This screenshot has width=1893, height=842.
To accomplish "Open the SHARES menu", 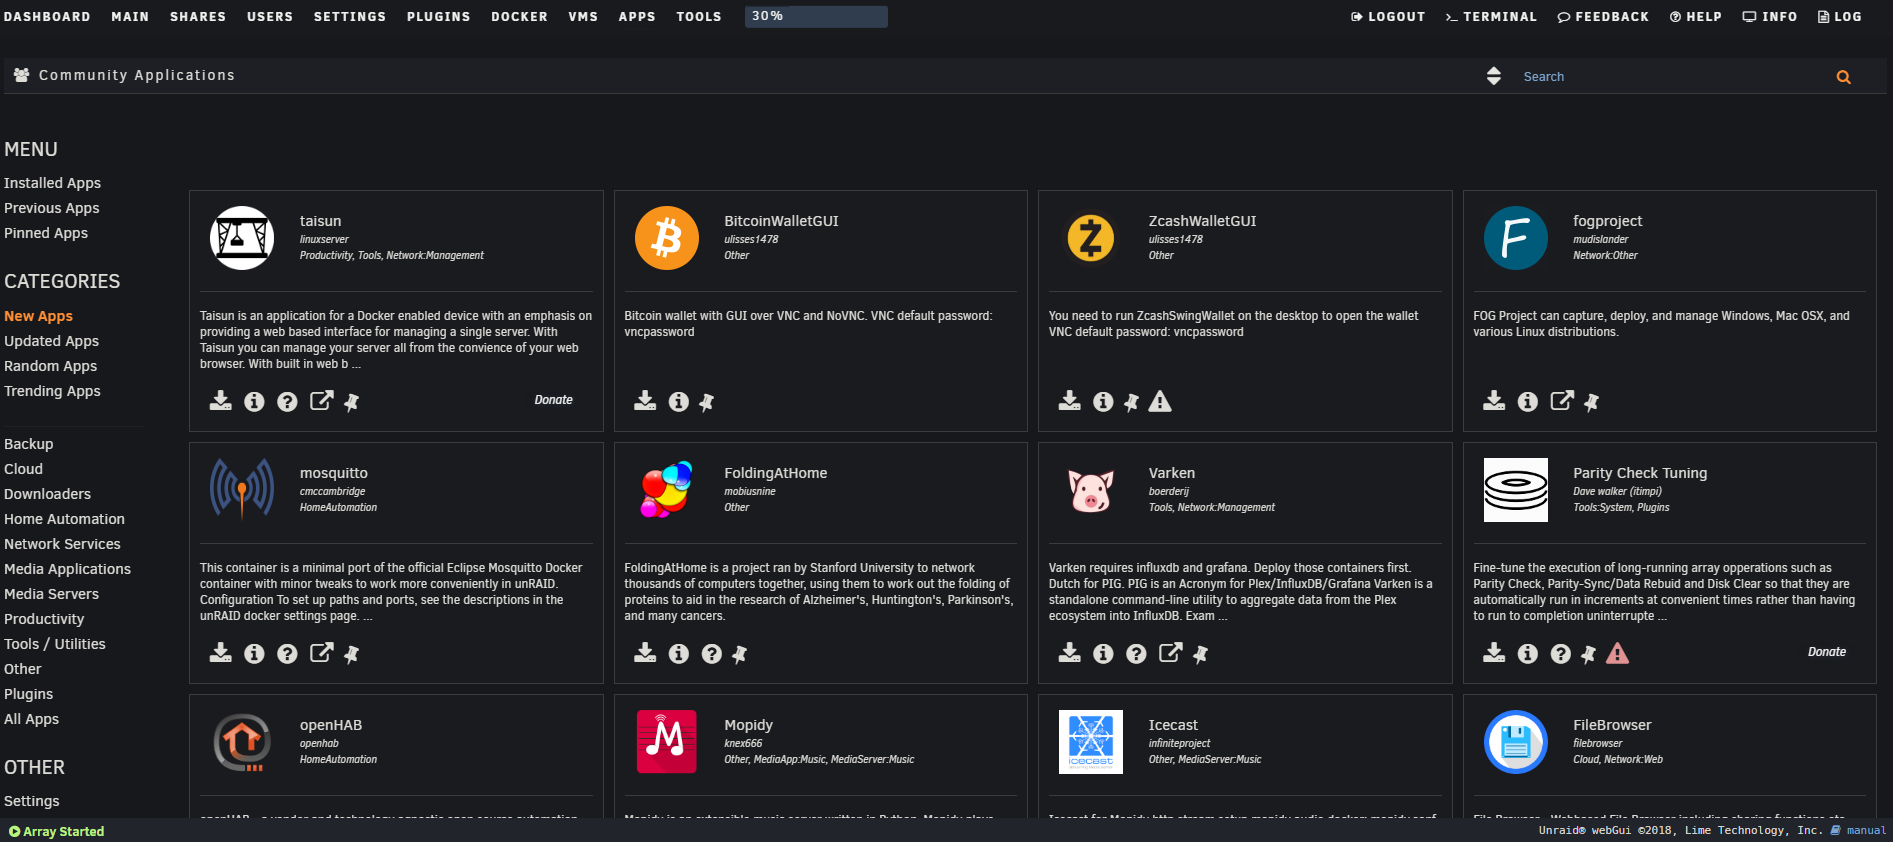I will point(198,17).
